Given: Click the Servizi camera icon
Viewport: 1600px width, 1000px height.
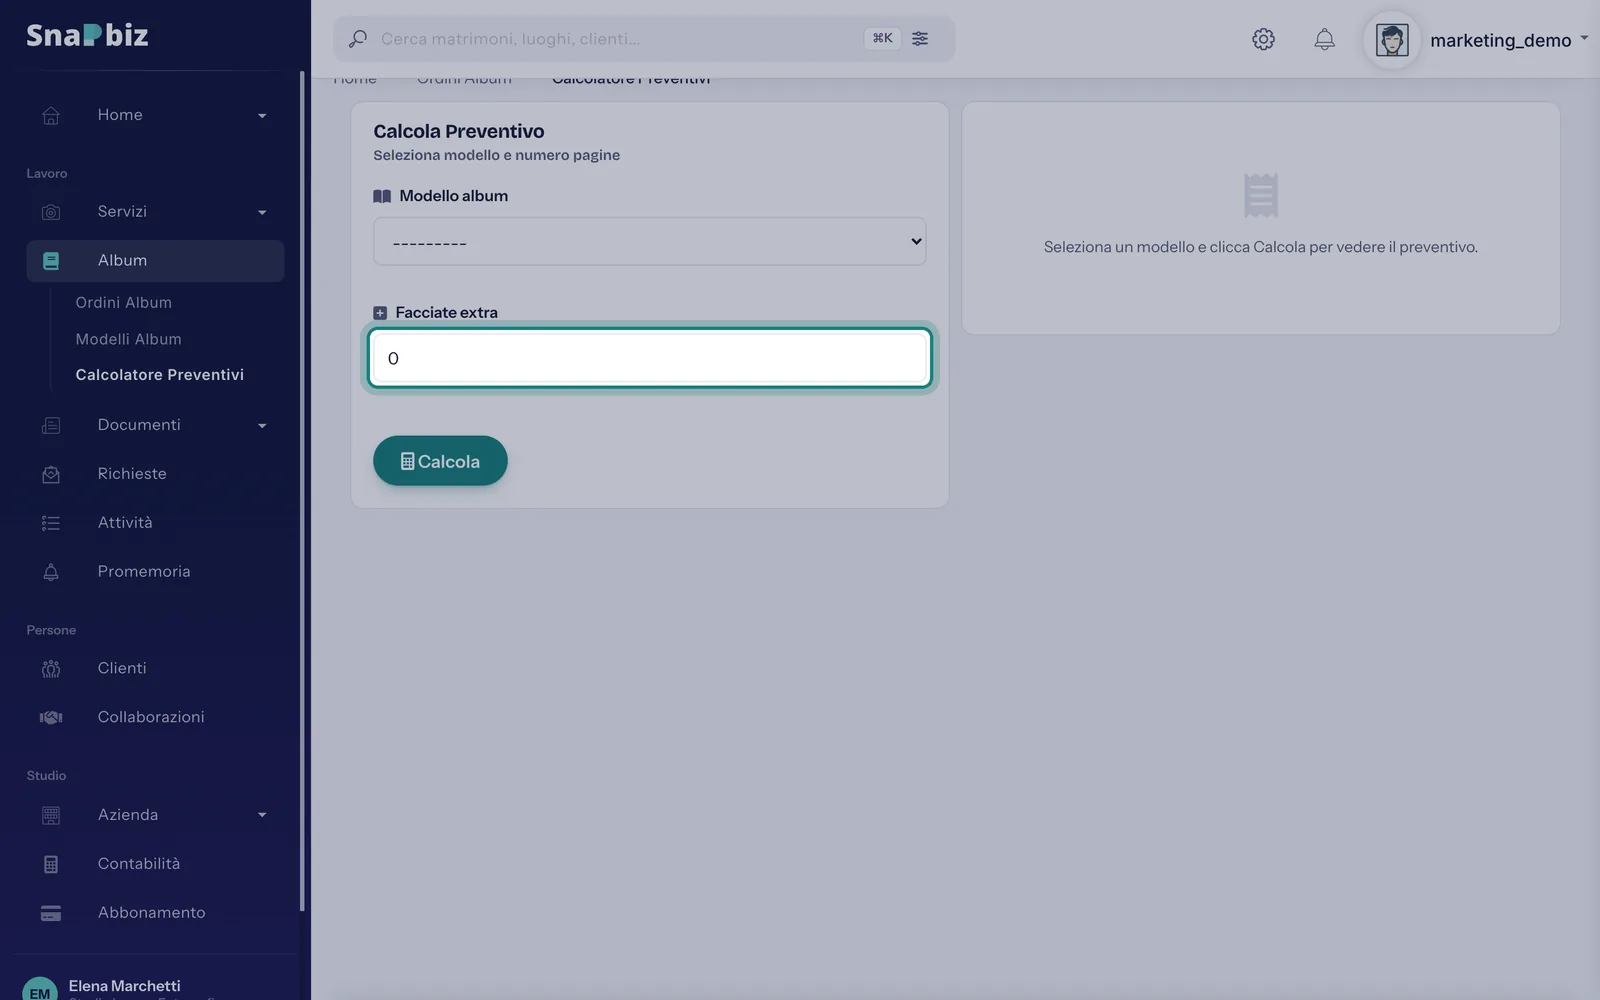Looking at the screenshot, I should click(x=51, y=212).
